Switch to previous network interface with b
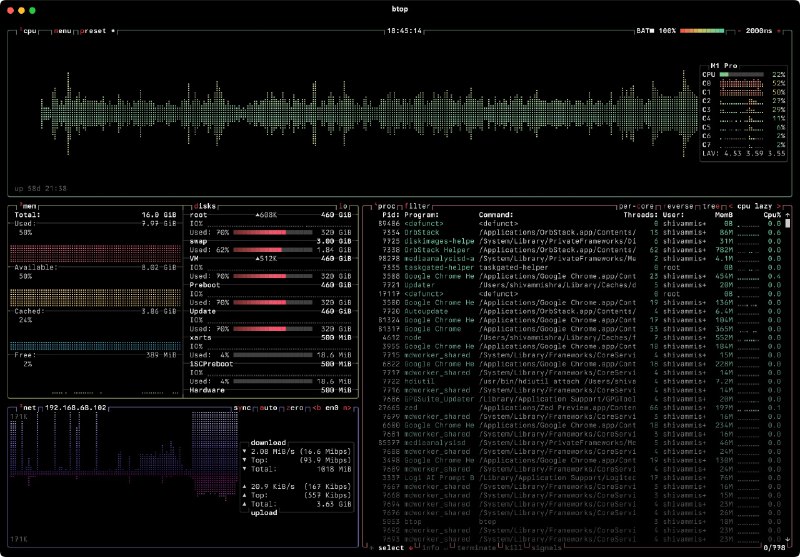This screenshot has width=800, height=557. (x=317, y=409)
